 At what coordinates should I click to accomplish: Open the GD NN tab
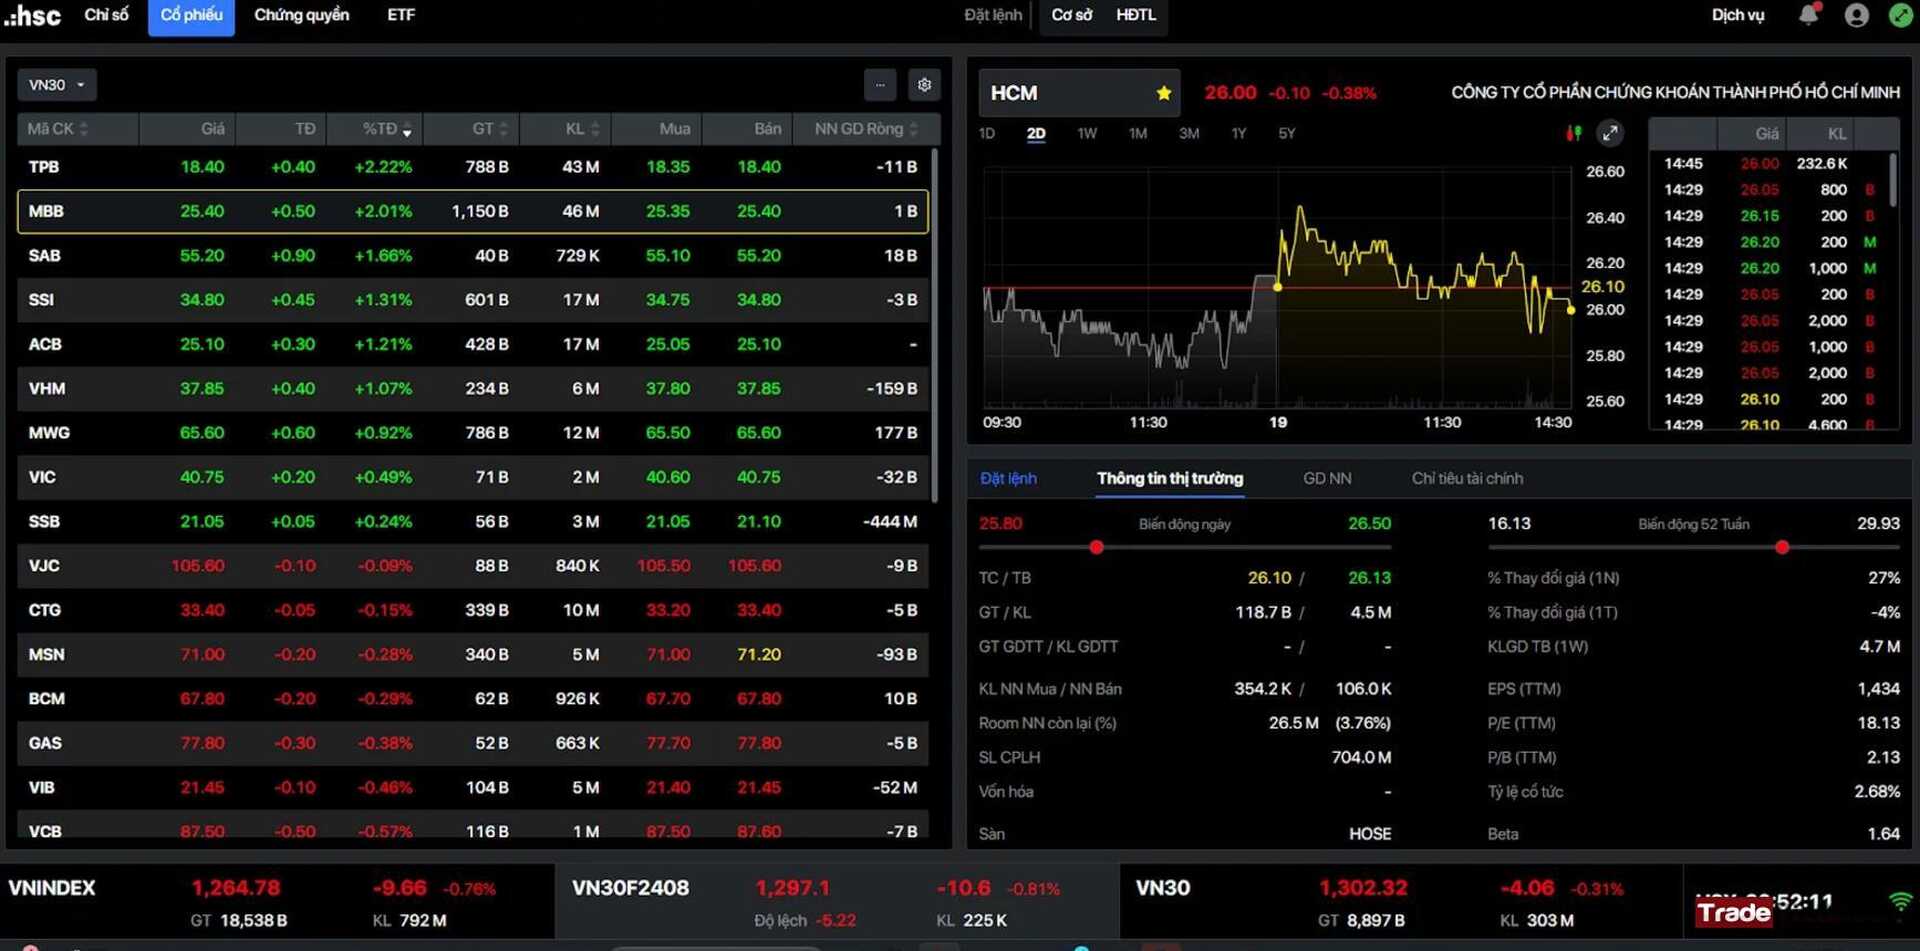click(x=1327, y=478)
